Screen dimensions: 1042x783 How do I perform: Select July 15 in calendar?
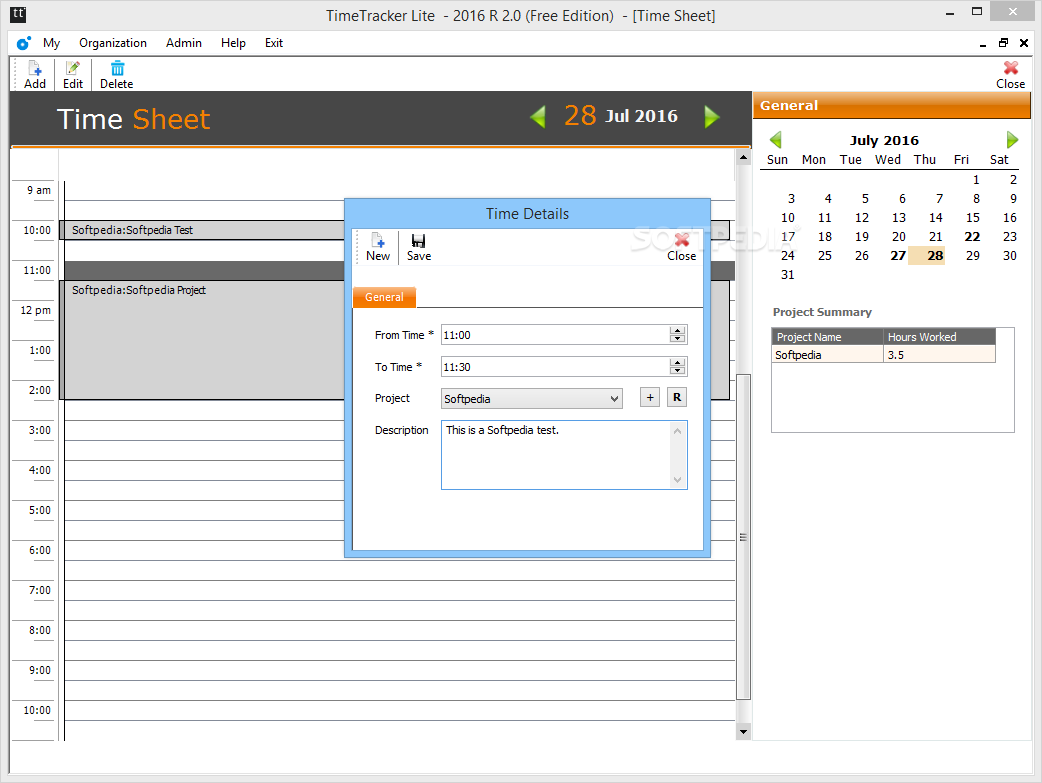coord(972,217)
